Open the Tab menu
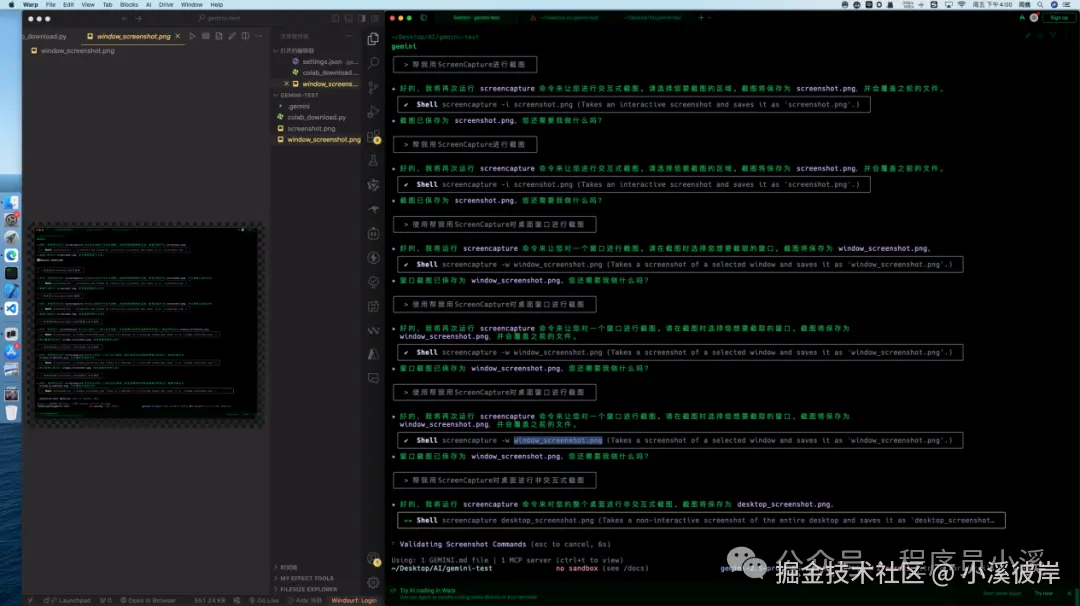 [107, 4]
